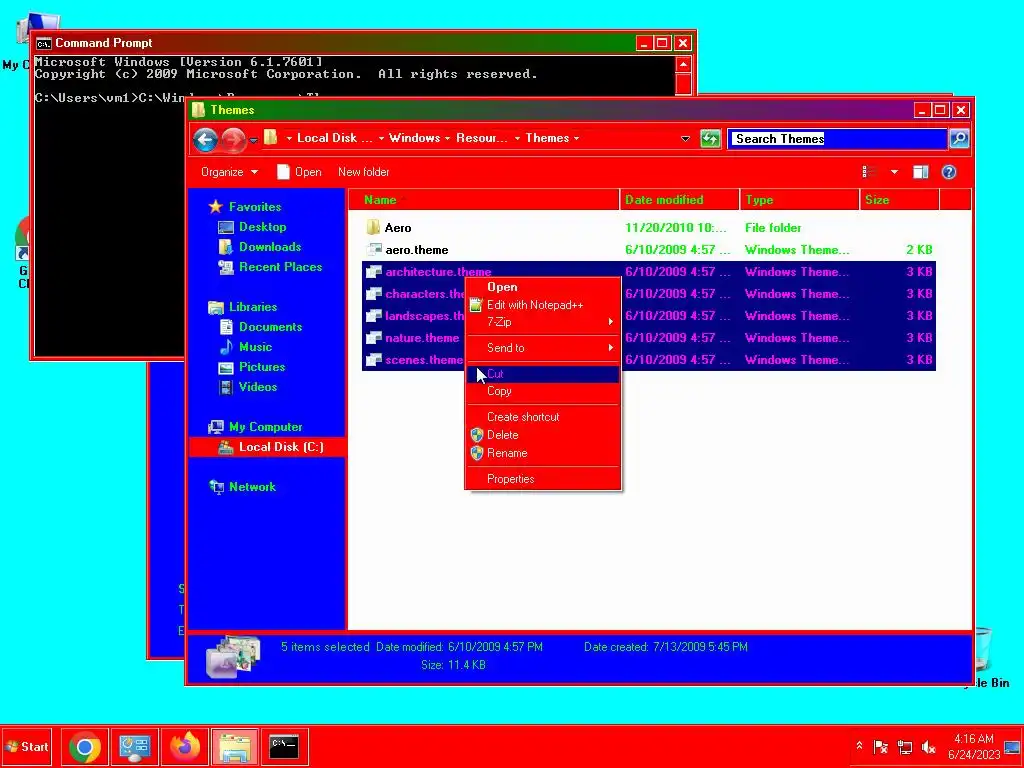
Task: Expand the recent pages dropdown near Forward
Action: (x=253, y=140)
